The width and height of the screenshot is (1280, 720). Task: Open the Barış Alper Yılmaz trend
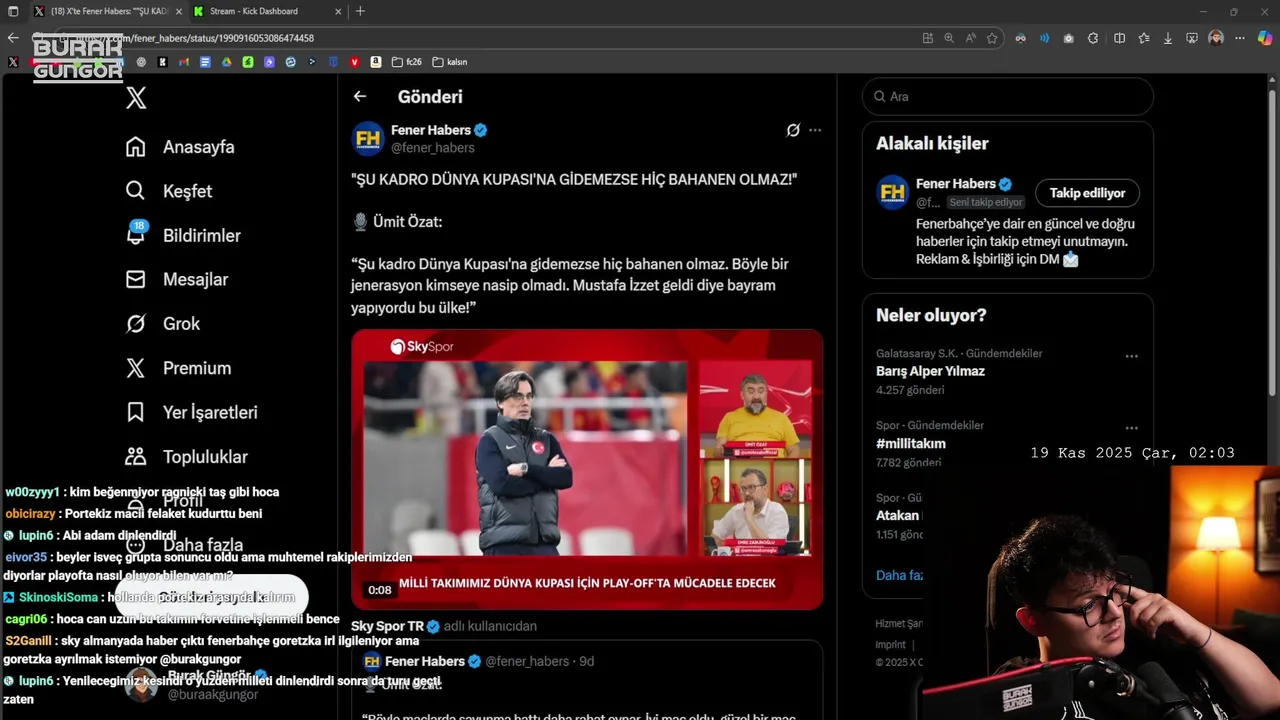point(930,371)
